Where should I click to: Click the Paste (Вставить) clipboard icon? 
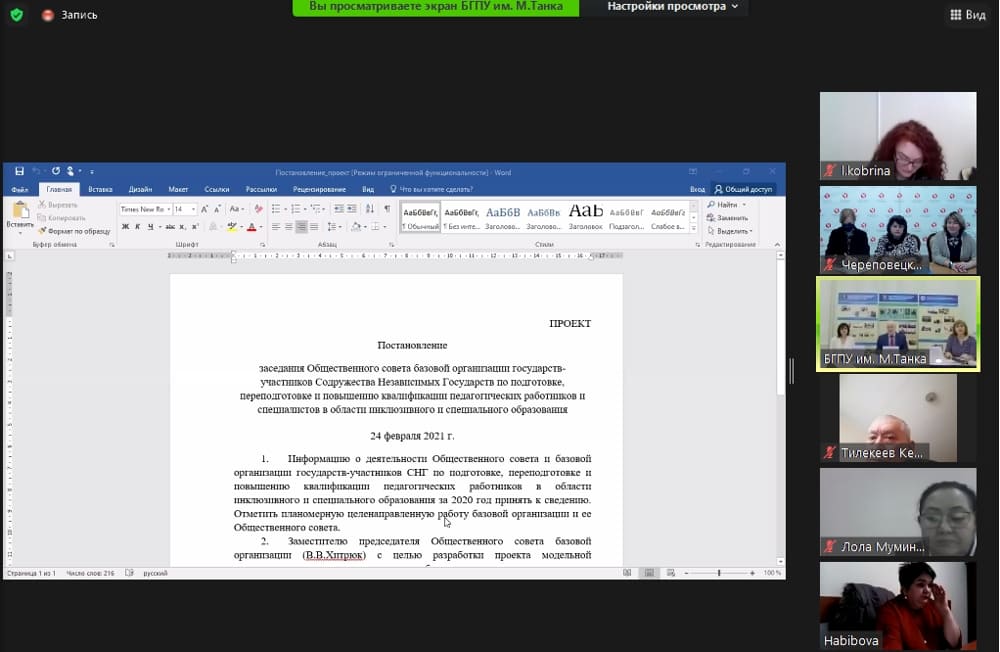[x=20, y=210]
